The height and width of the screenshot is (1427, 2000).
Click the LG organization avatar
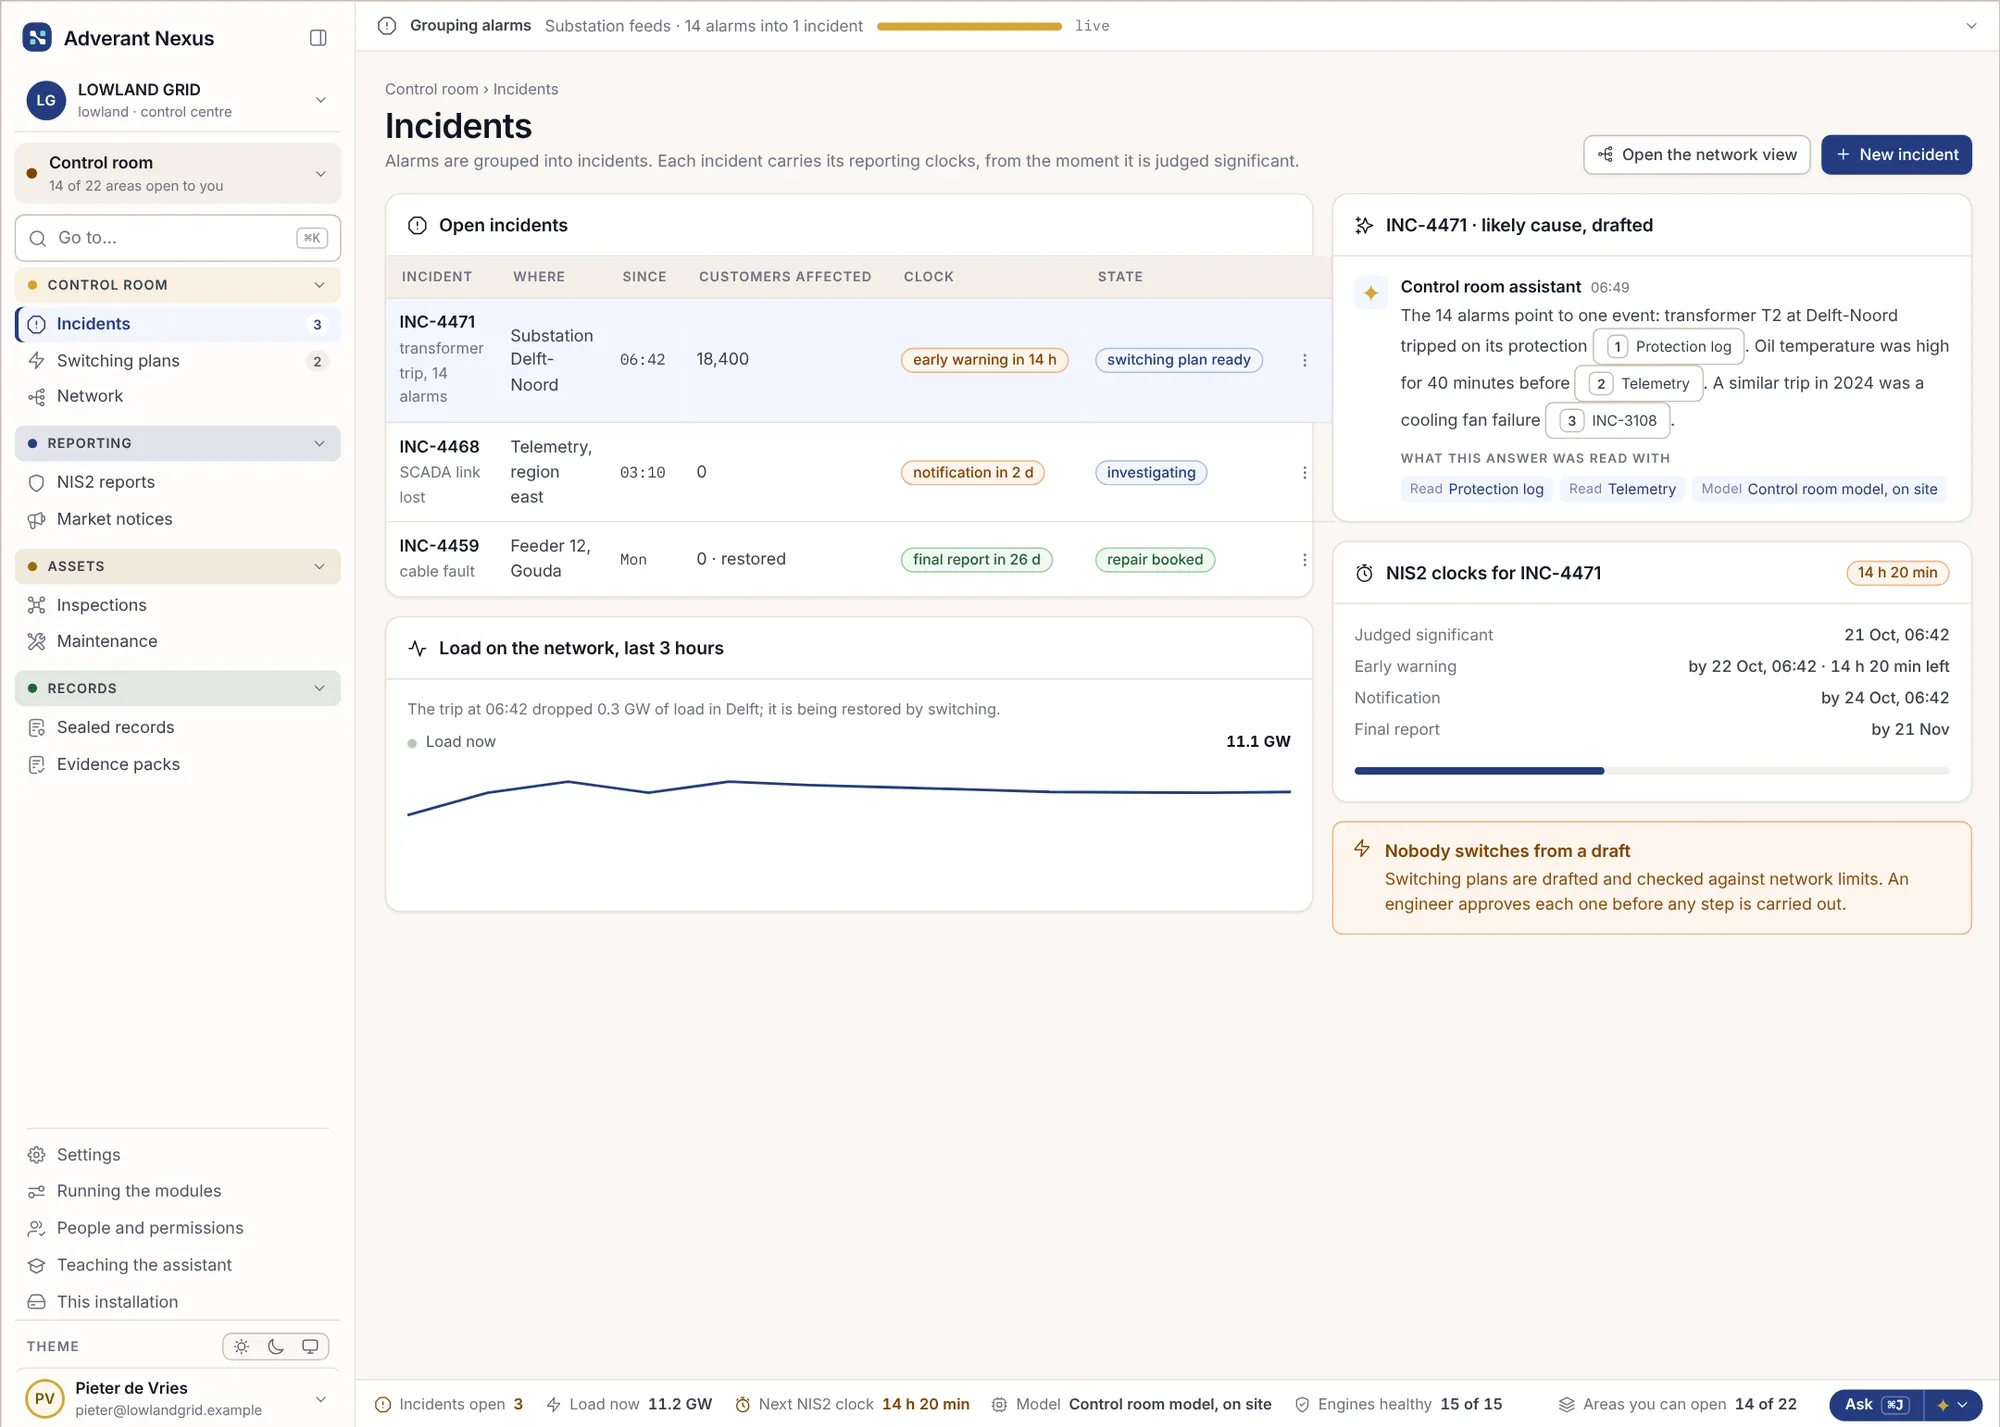(x=46, y=100)
